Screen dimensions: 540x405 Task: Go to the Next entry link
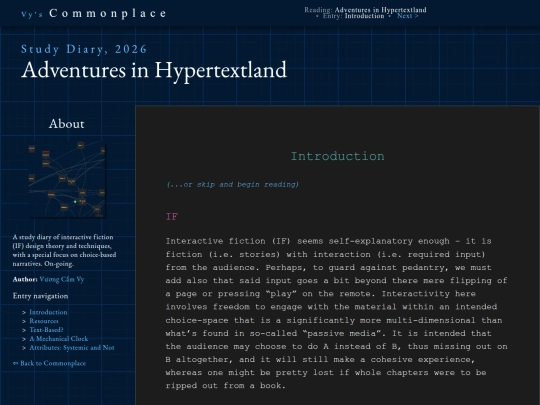pyautogui.click(x=408, y=16)
